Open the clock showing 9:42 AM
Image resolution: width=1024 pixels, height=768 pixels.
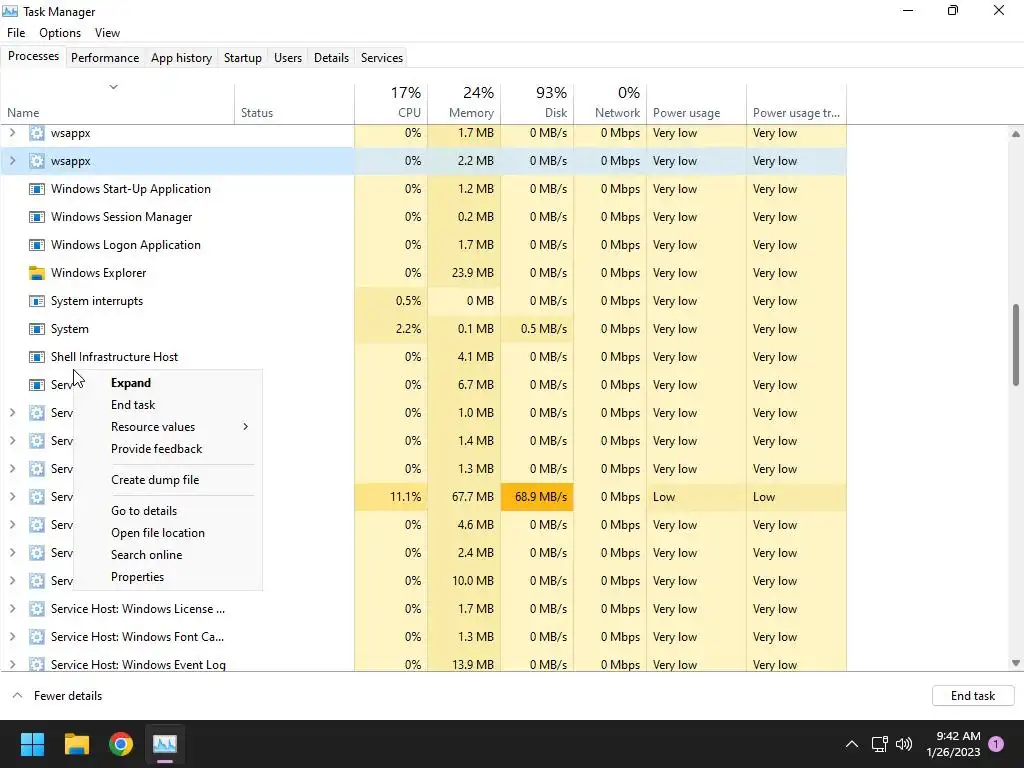(x=953, y=744)
